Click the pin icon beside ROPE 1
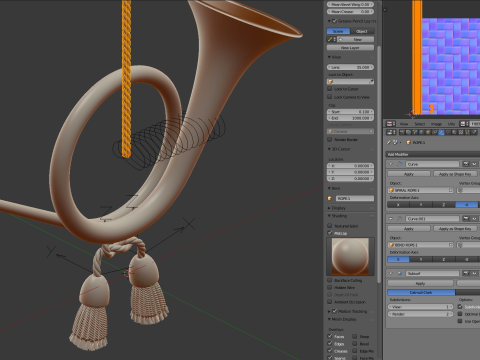480x360 pixels. tap(389, 142)
